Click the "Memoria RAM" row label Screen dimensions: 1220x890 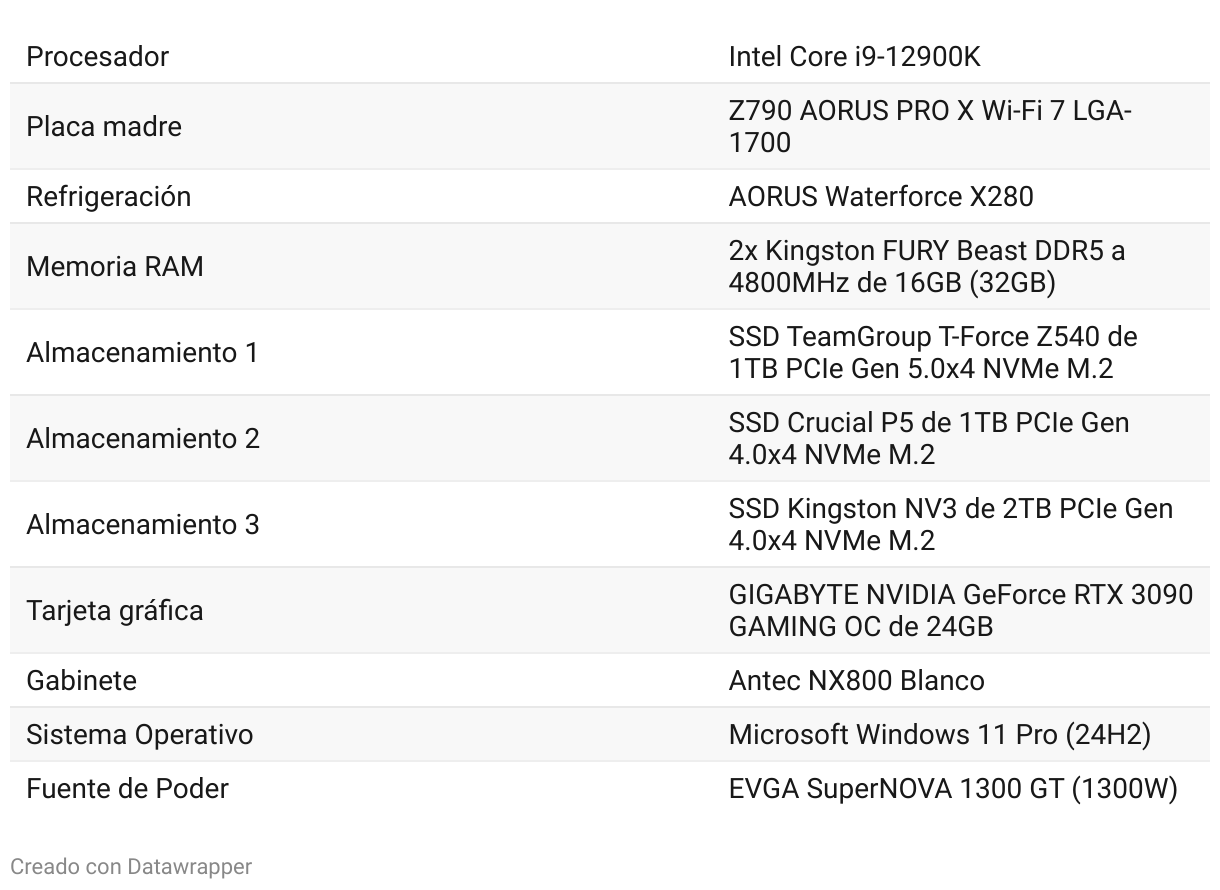click(x=114, y=267)
